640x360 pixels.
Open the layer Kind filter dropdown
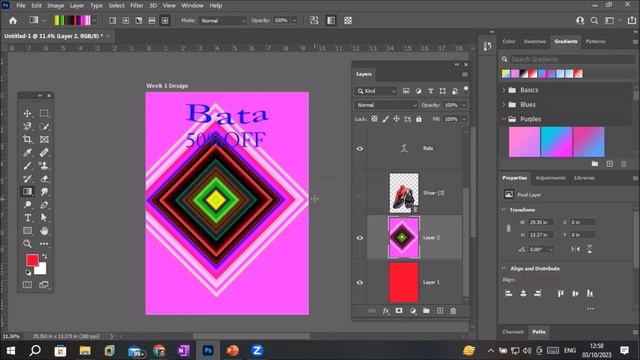pos(376,91)
